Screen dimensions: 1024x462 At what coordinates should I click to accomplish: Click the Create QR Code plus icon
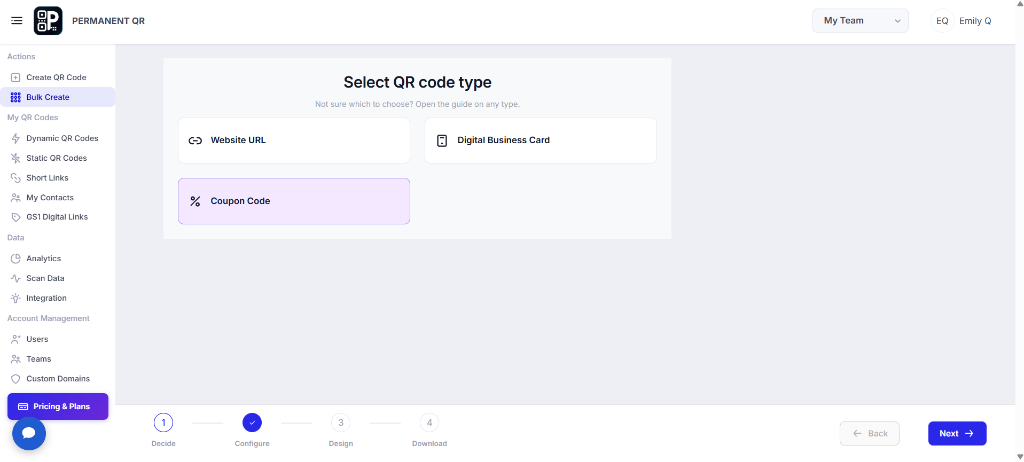click(x=16, y=77)
